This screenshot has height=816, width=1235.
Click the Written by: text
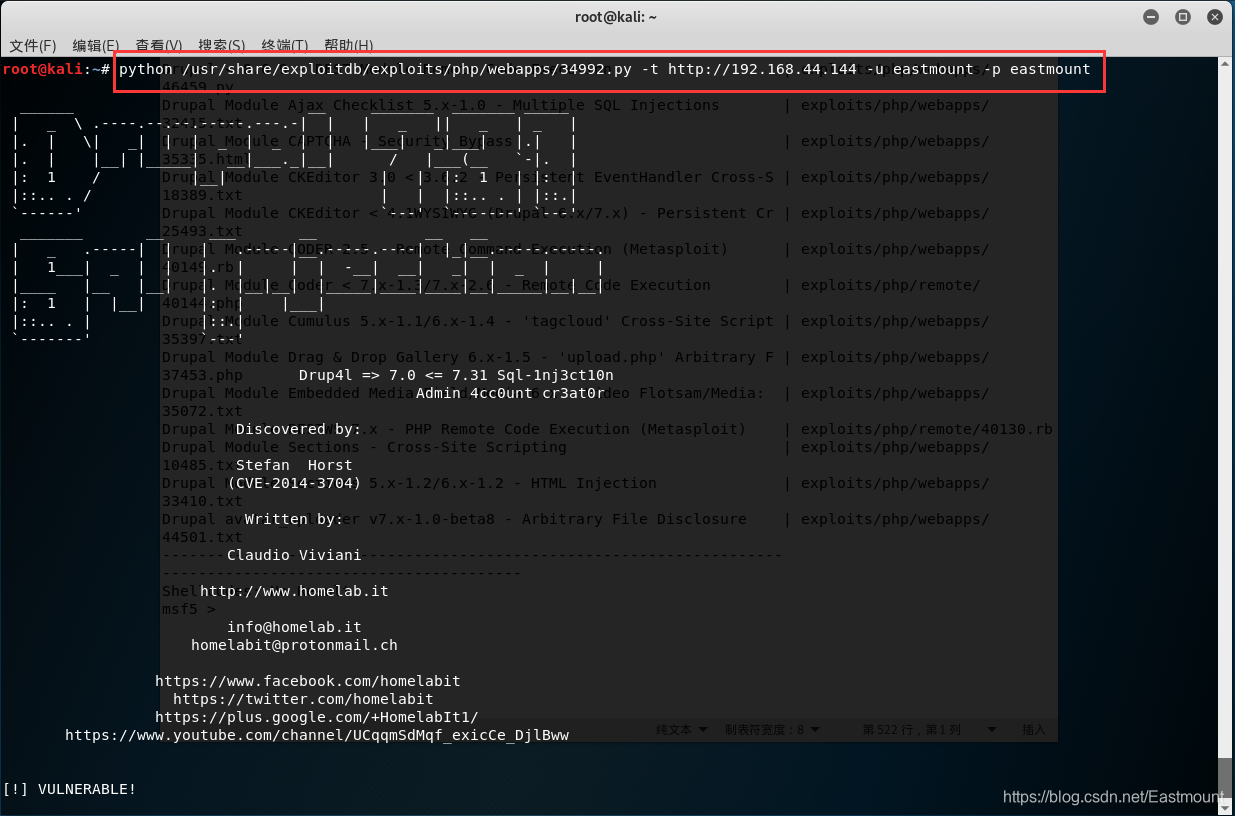(294, 519)
